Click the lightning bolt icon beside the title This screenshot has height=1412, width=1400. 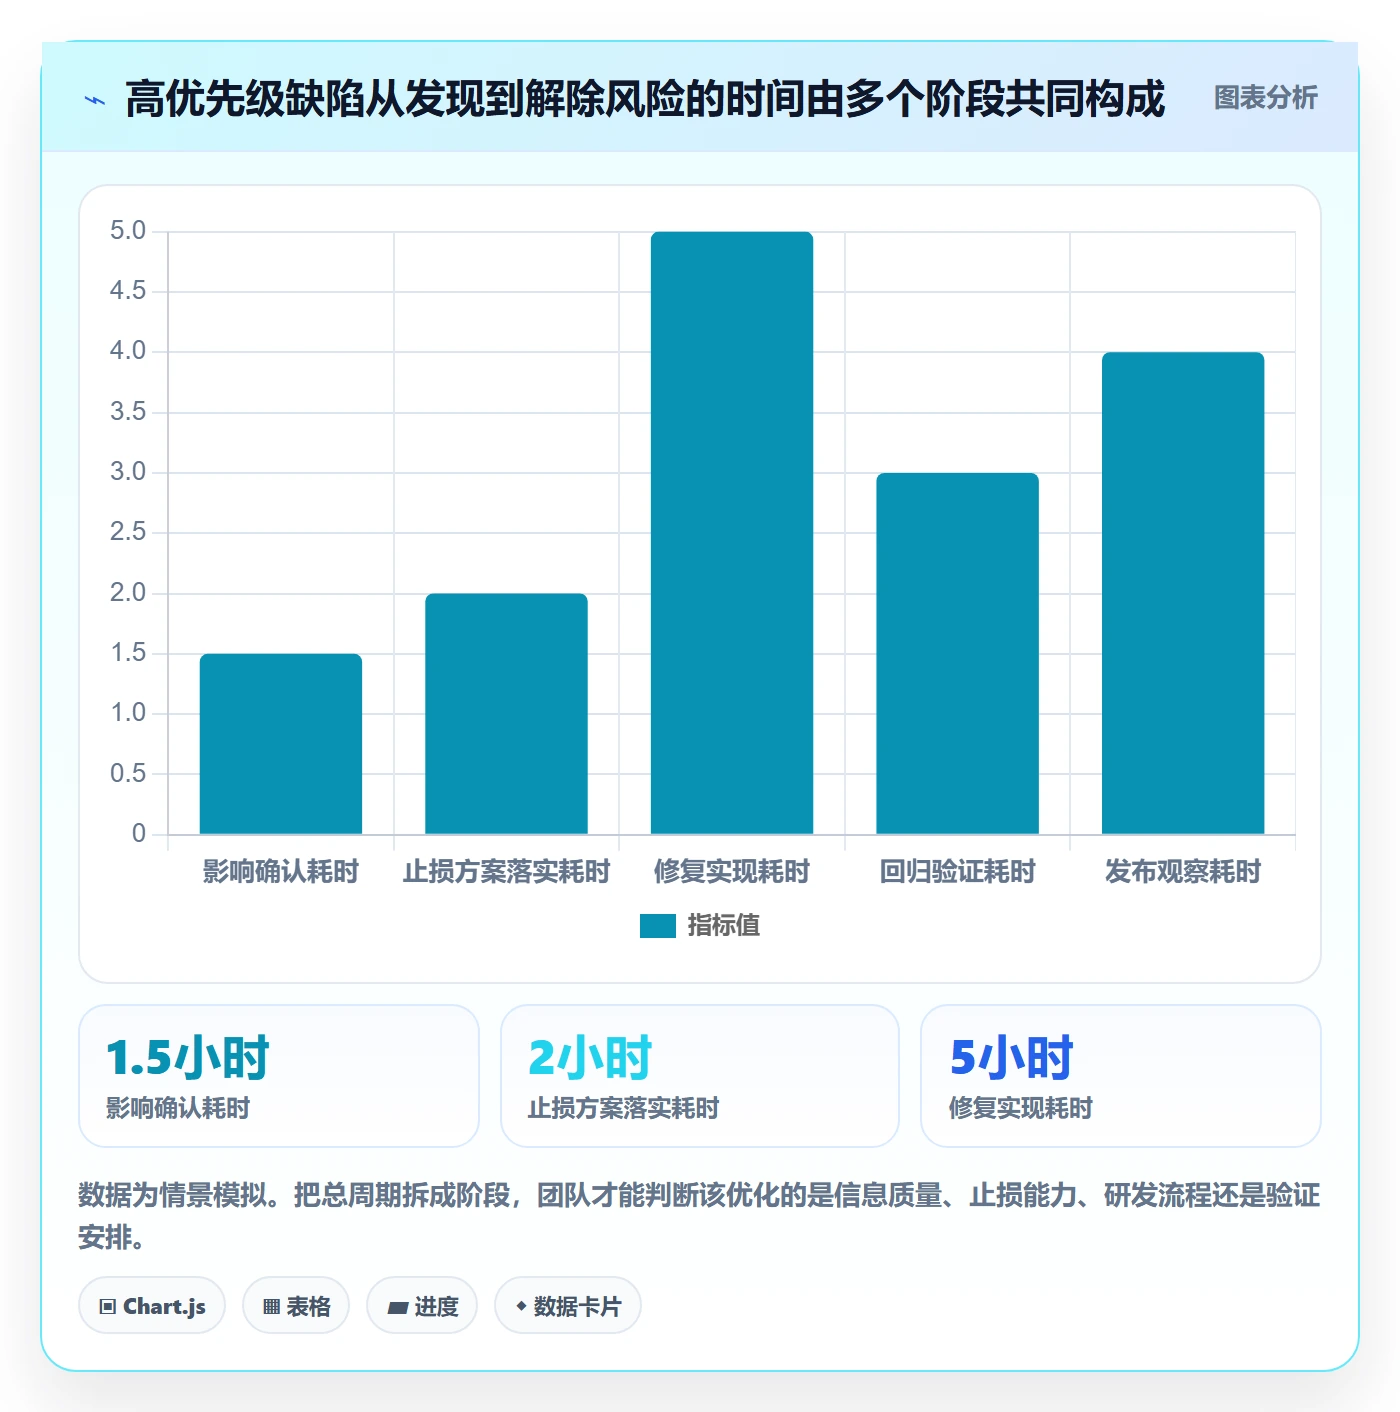click(95, 100)
